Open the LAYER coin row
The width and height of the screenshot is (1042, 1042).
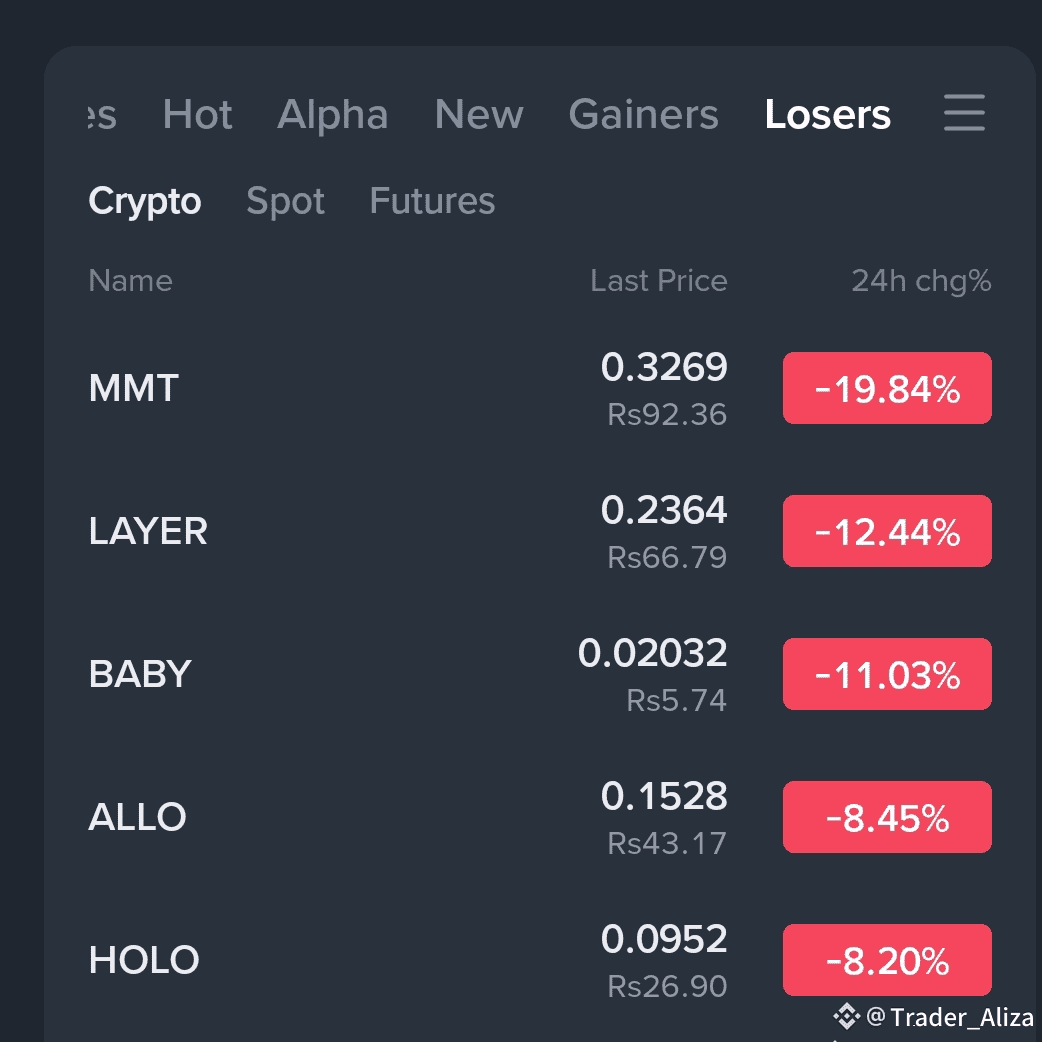pyautogui.click(x=540, y=531)
